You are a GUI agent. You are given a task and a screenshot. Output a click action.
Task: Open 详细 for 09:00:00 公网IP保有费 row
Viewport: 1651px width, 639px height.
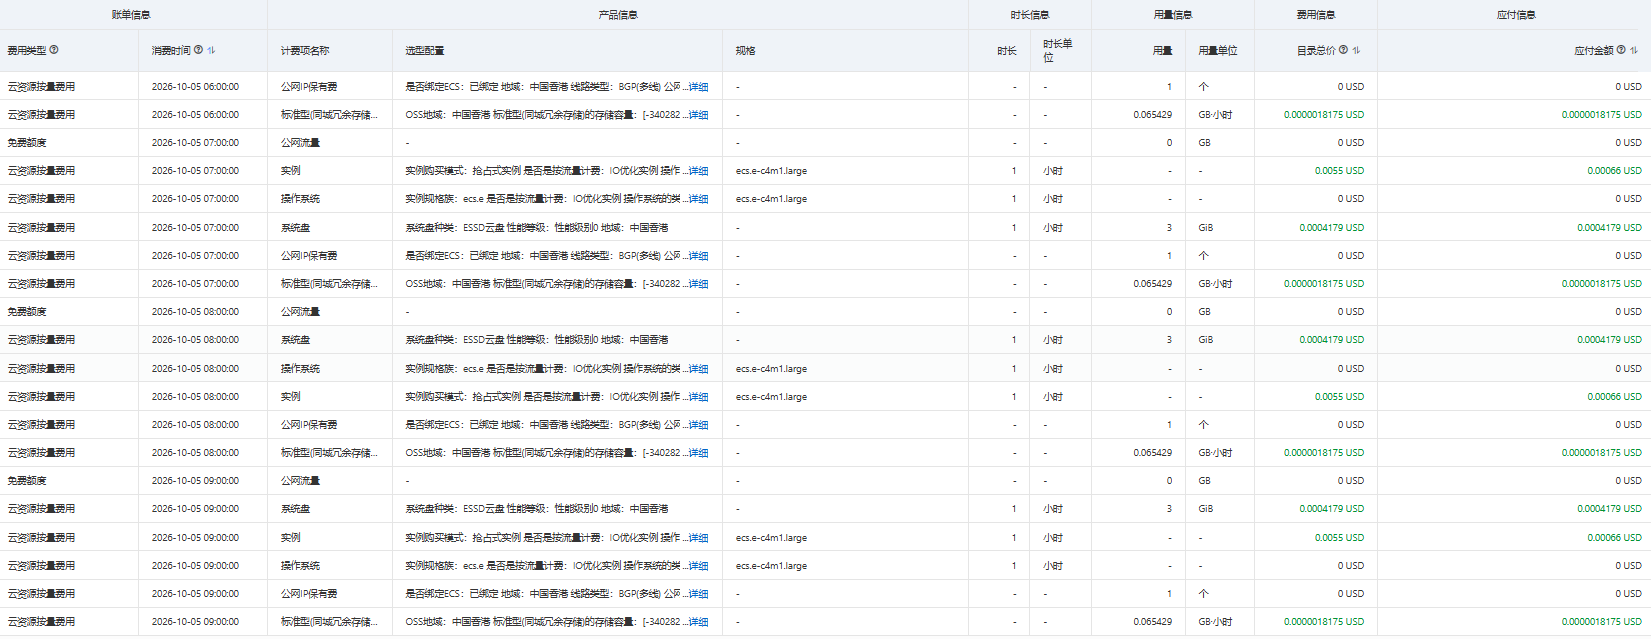coord(698,594)
